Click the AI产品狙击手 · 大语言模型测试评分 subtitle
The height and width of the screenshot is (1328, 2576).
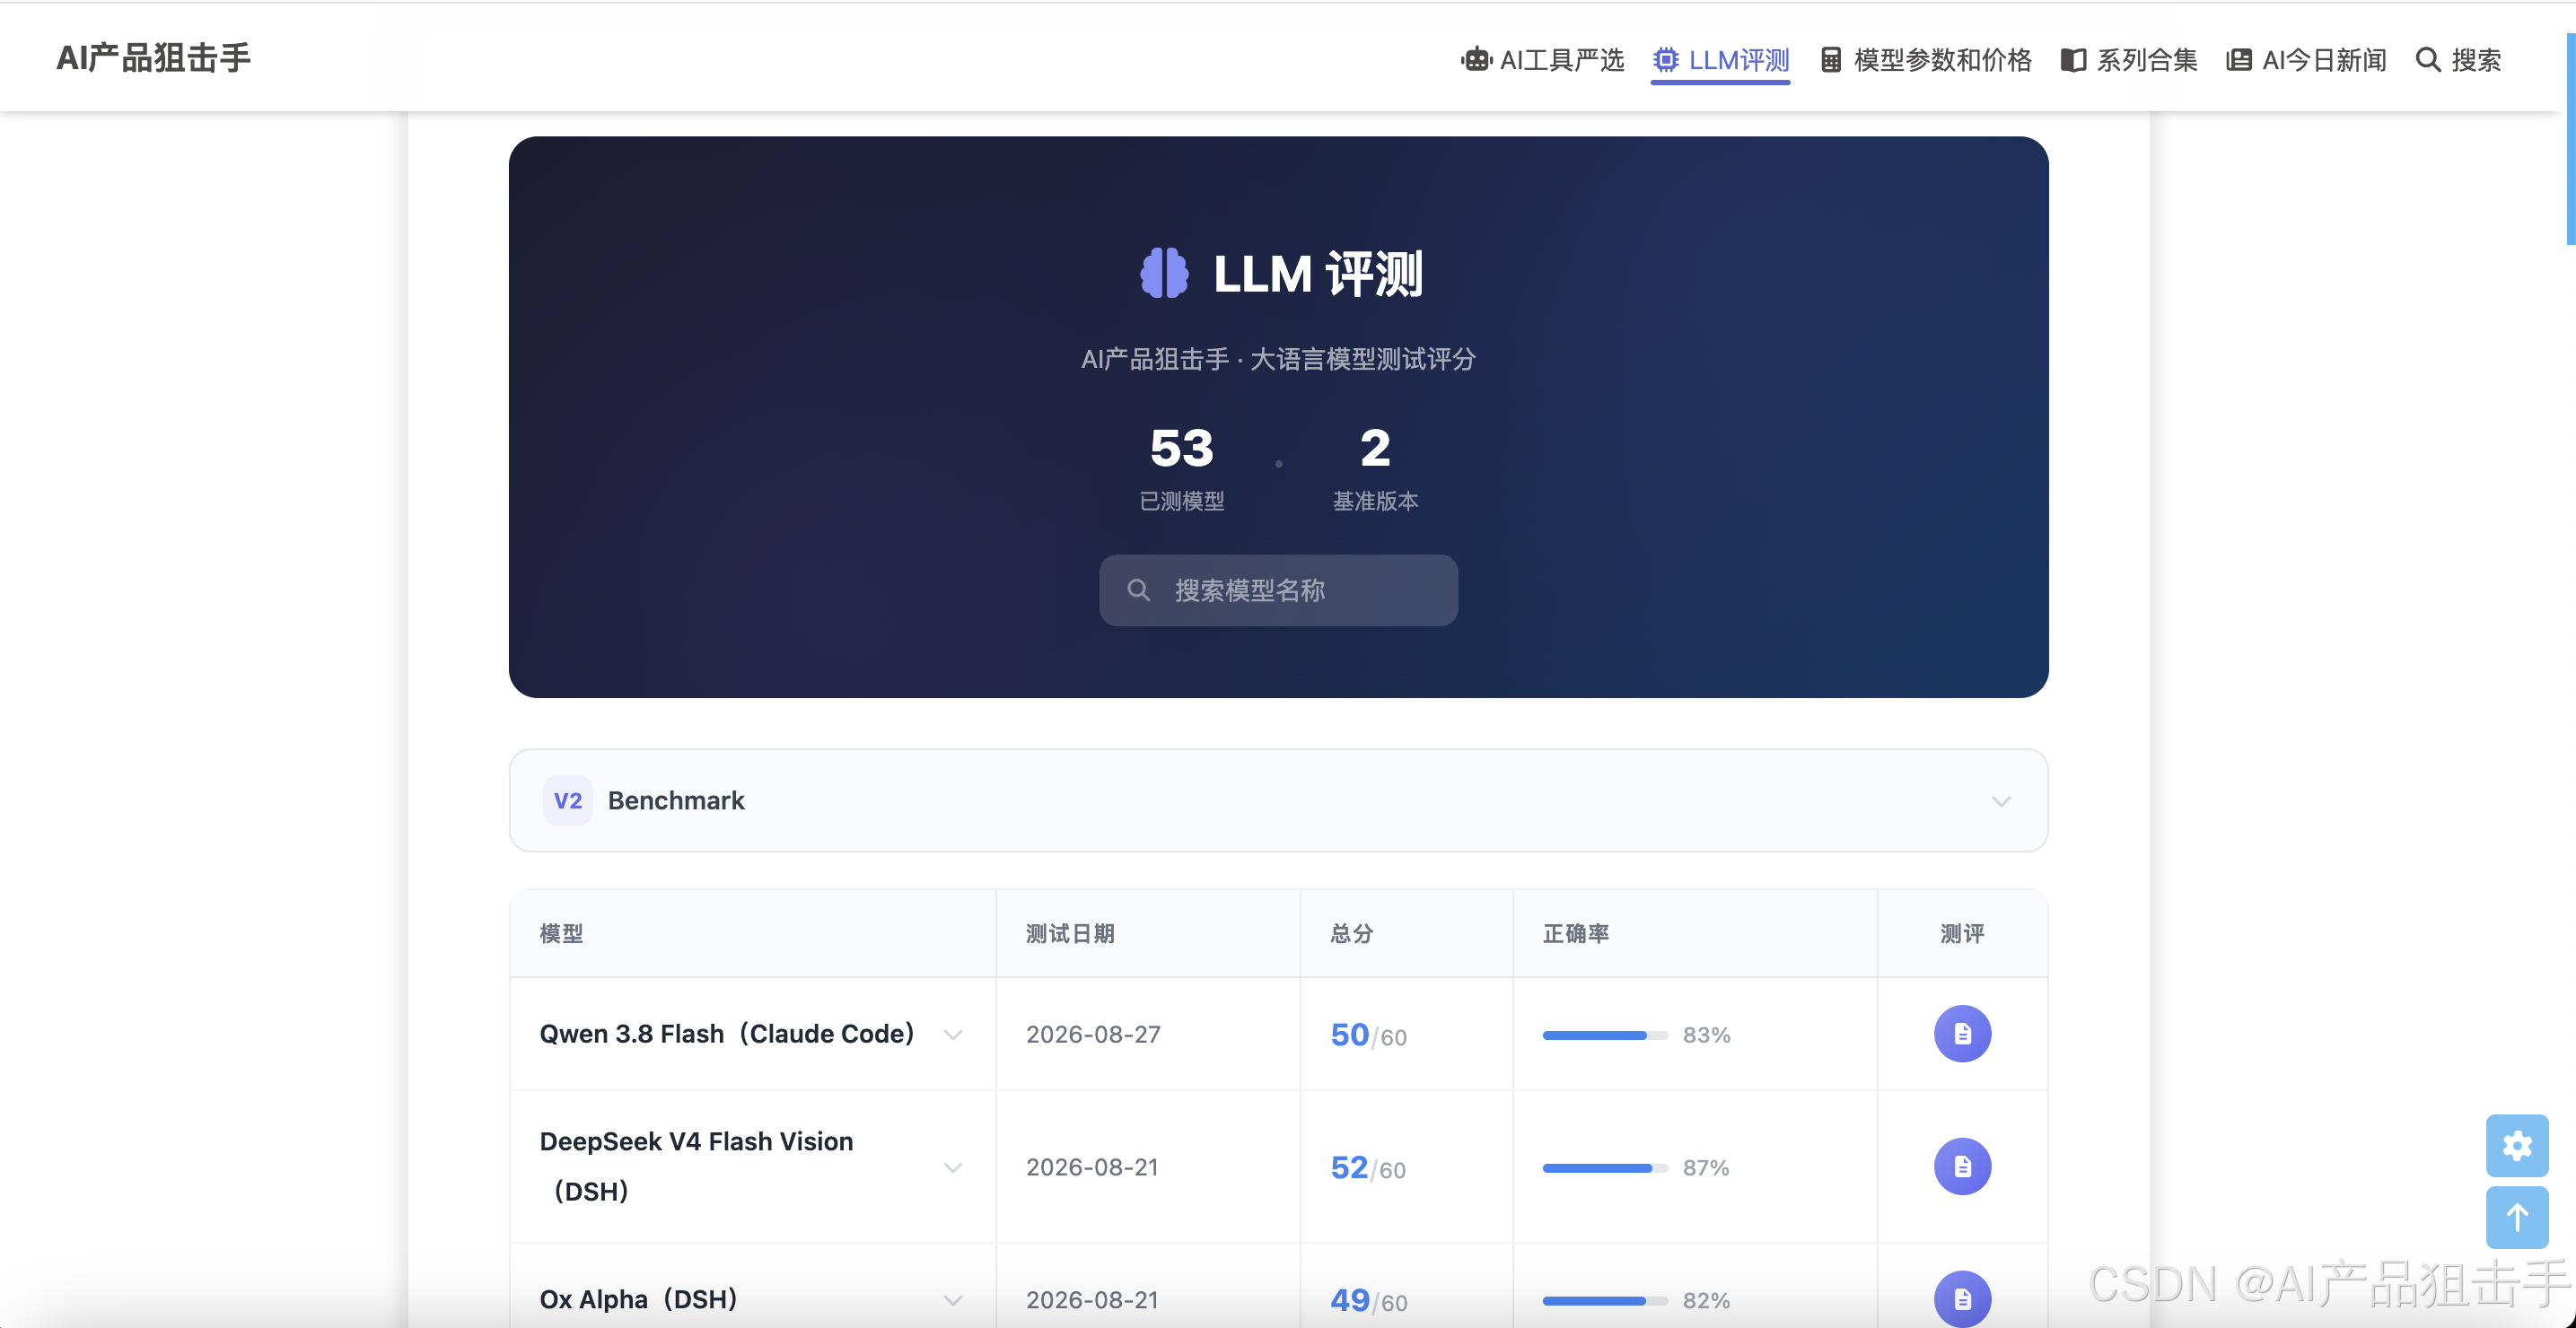click(1278, 359)
